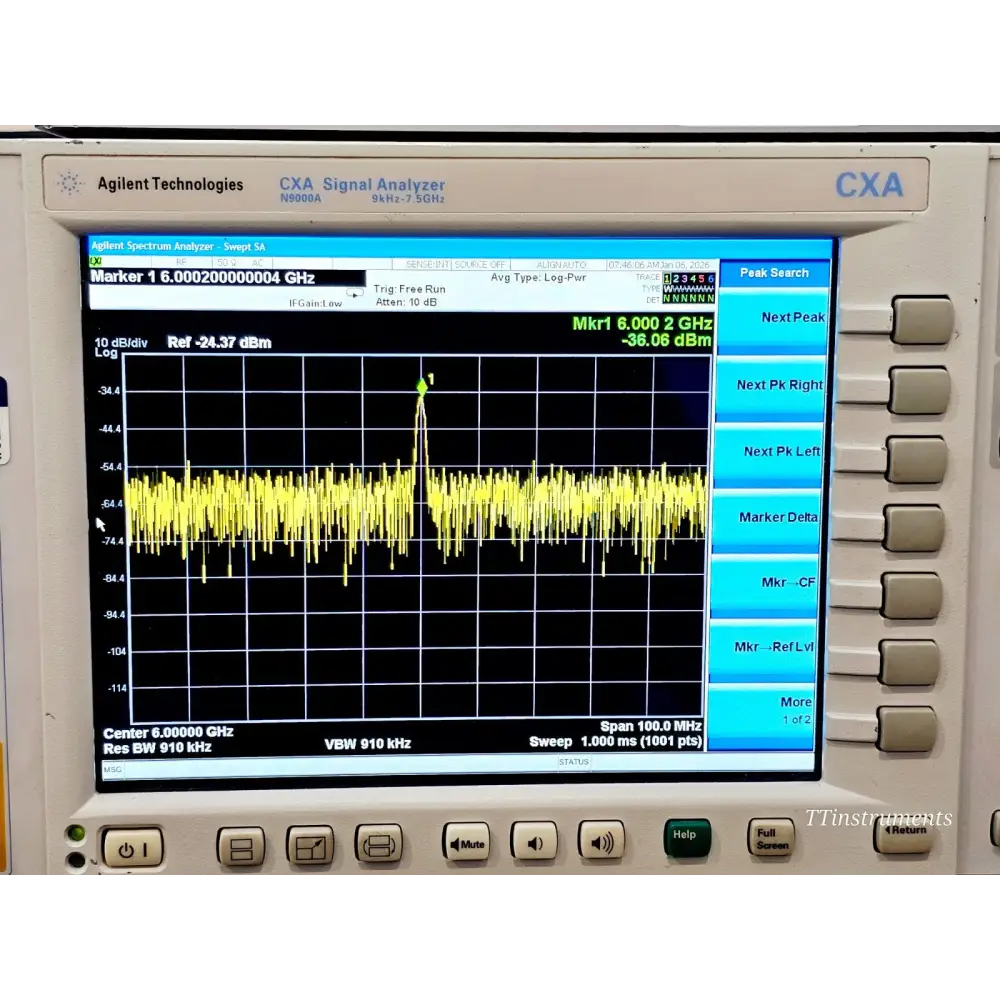Click the '-64.4' y-axis label
1000x1000 pixels.
112,504
